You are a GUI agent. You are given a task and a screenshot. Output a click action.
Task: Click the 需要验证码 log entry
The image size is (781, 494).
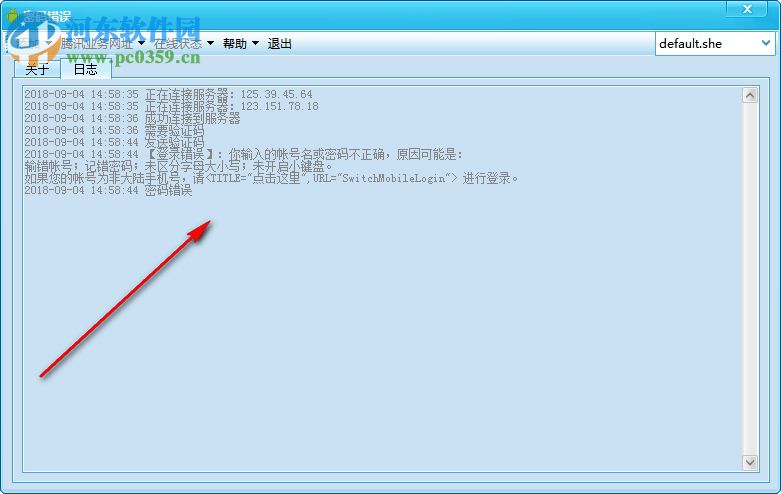114,130
